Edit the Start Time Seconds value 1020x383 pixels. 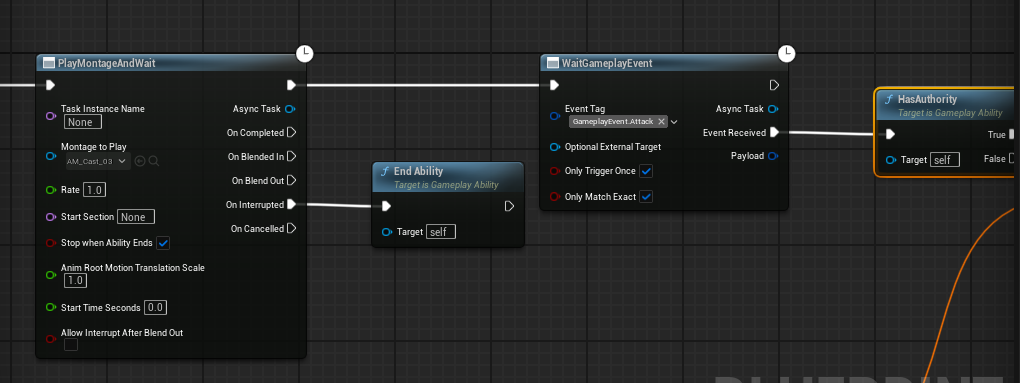155,307
